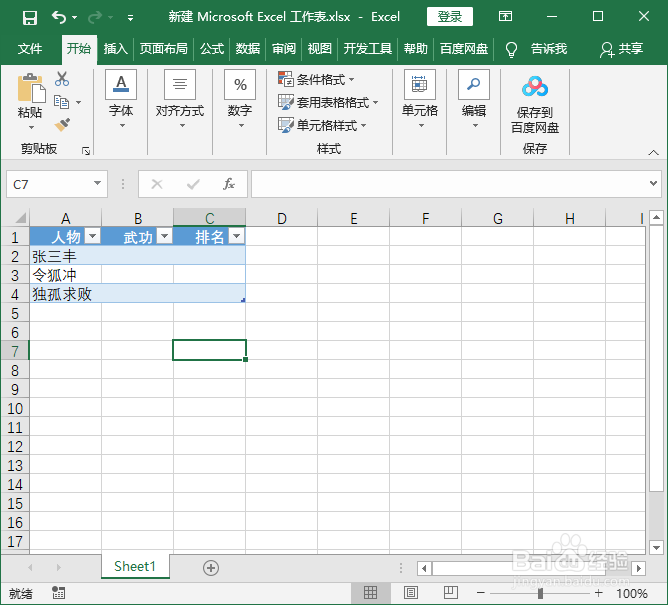
Task: Click the Ribbon Display Options icon
Action: (505, 17)
